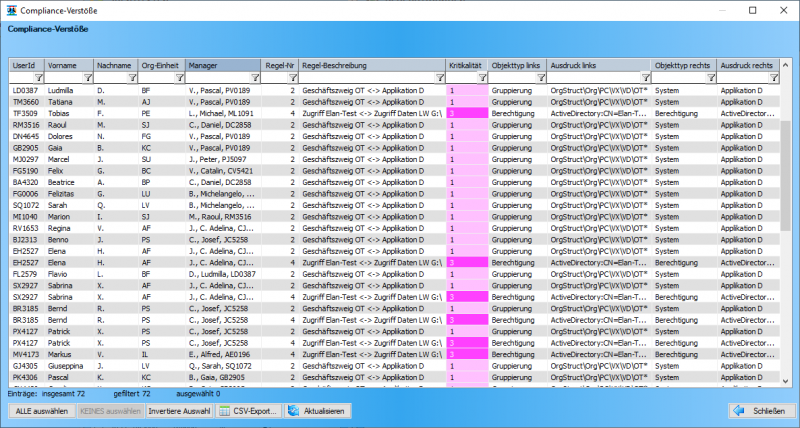Screen dimensions: 800x428
Task: Click the Vorname filter input field
Action: [64, 78]
